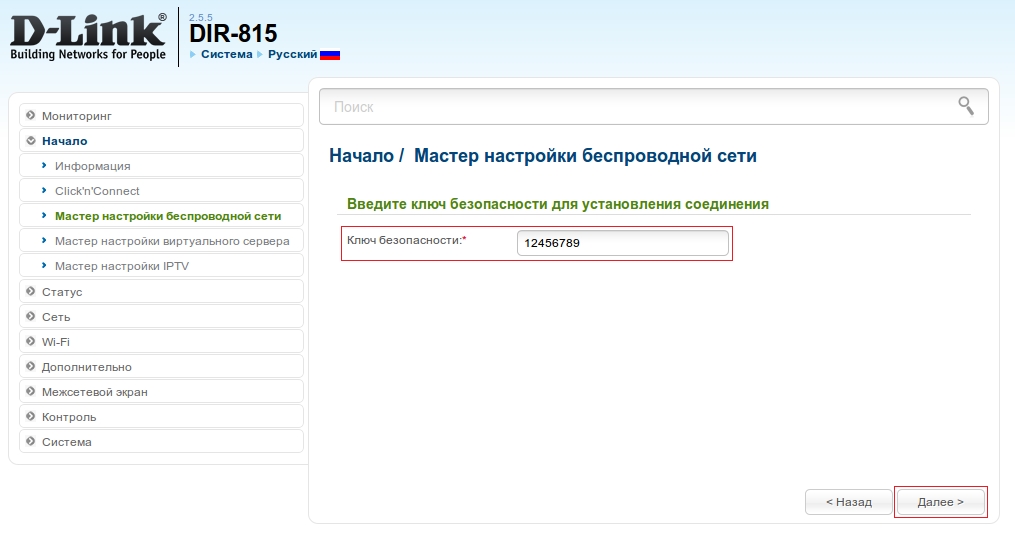Viewport: 1015px width, 535px height.
Task: Click the search magnifier icon
Action: [965, 106]
